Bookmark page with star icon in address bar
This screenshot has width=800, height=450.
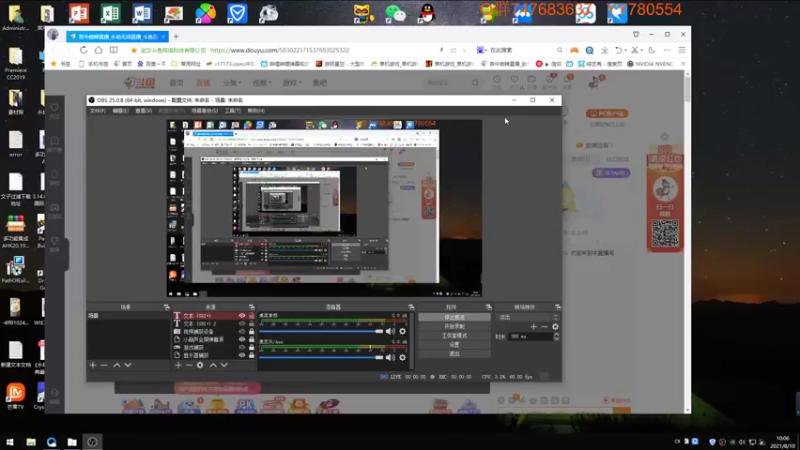[x=134, y=50]
